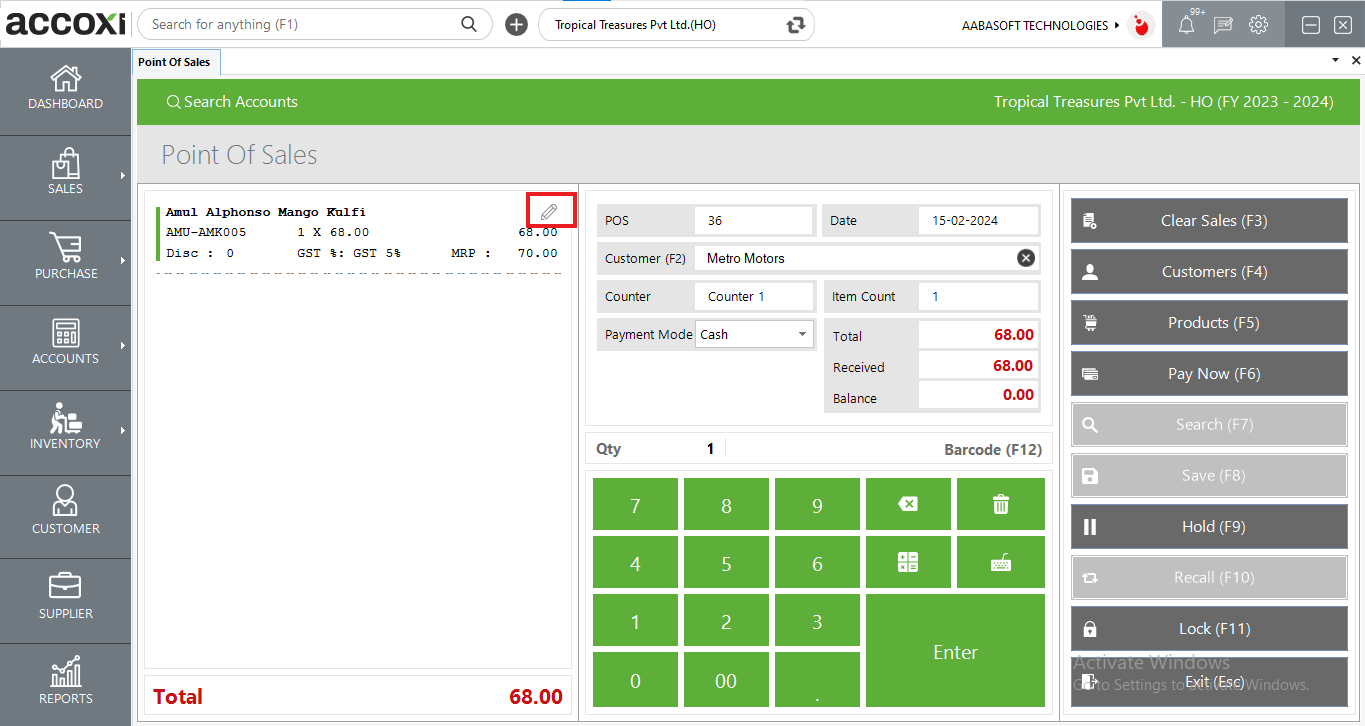Viewport: 1365px width, 726px height.
Task: Open the settings gear icon
Action: [1258, 25]
